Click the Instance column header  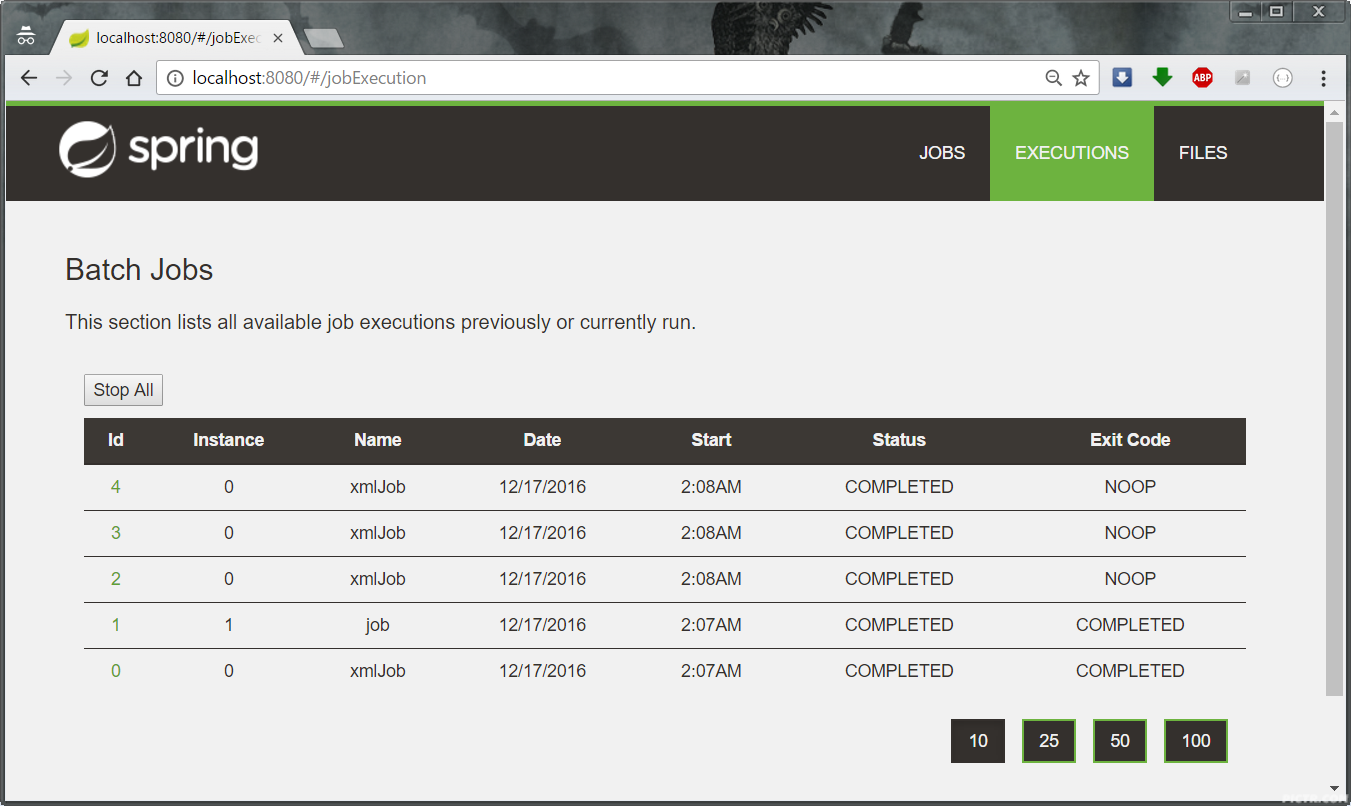[229, 440]
